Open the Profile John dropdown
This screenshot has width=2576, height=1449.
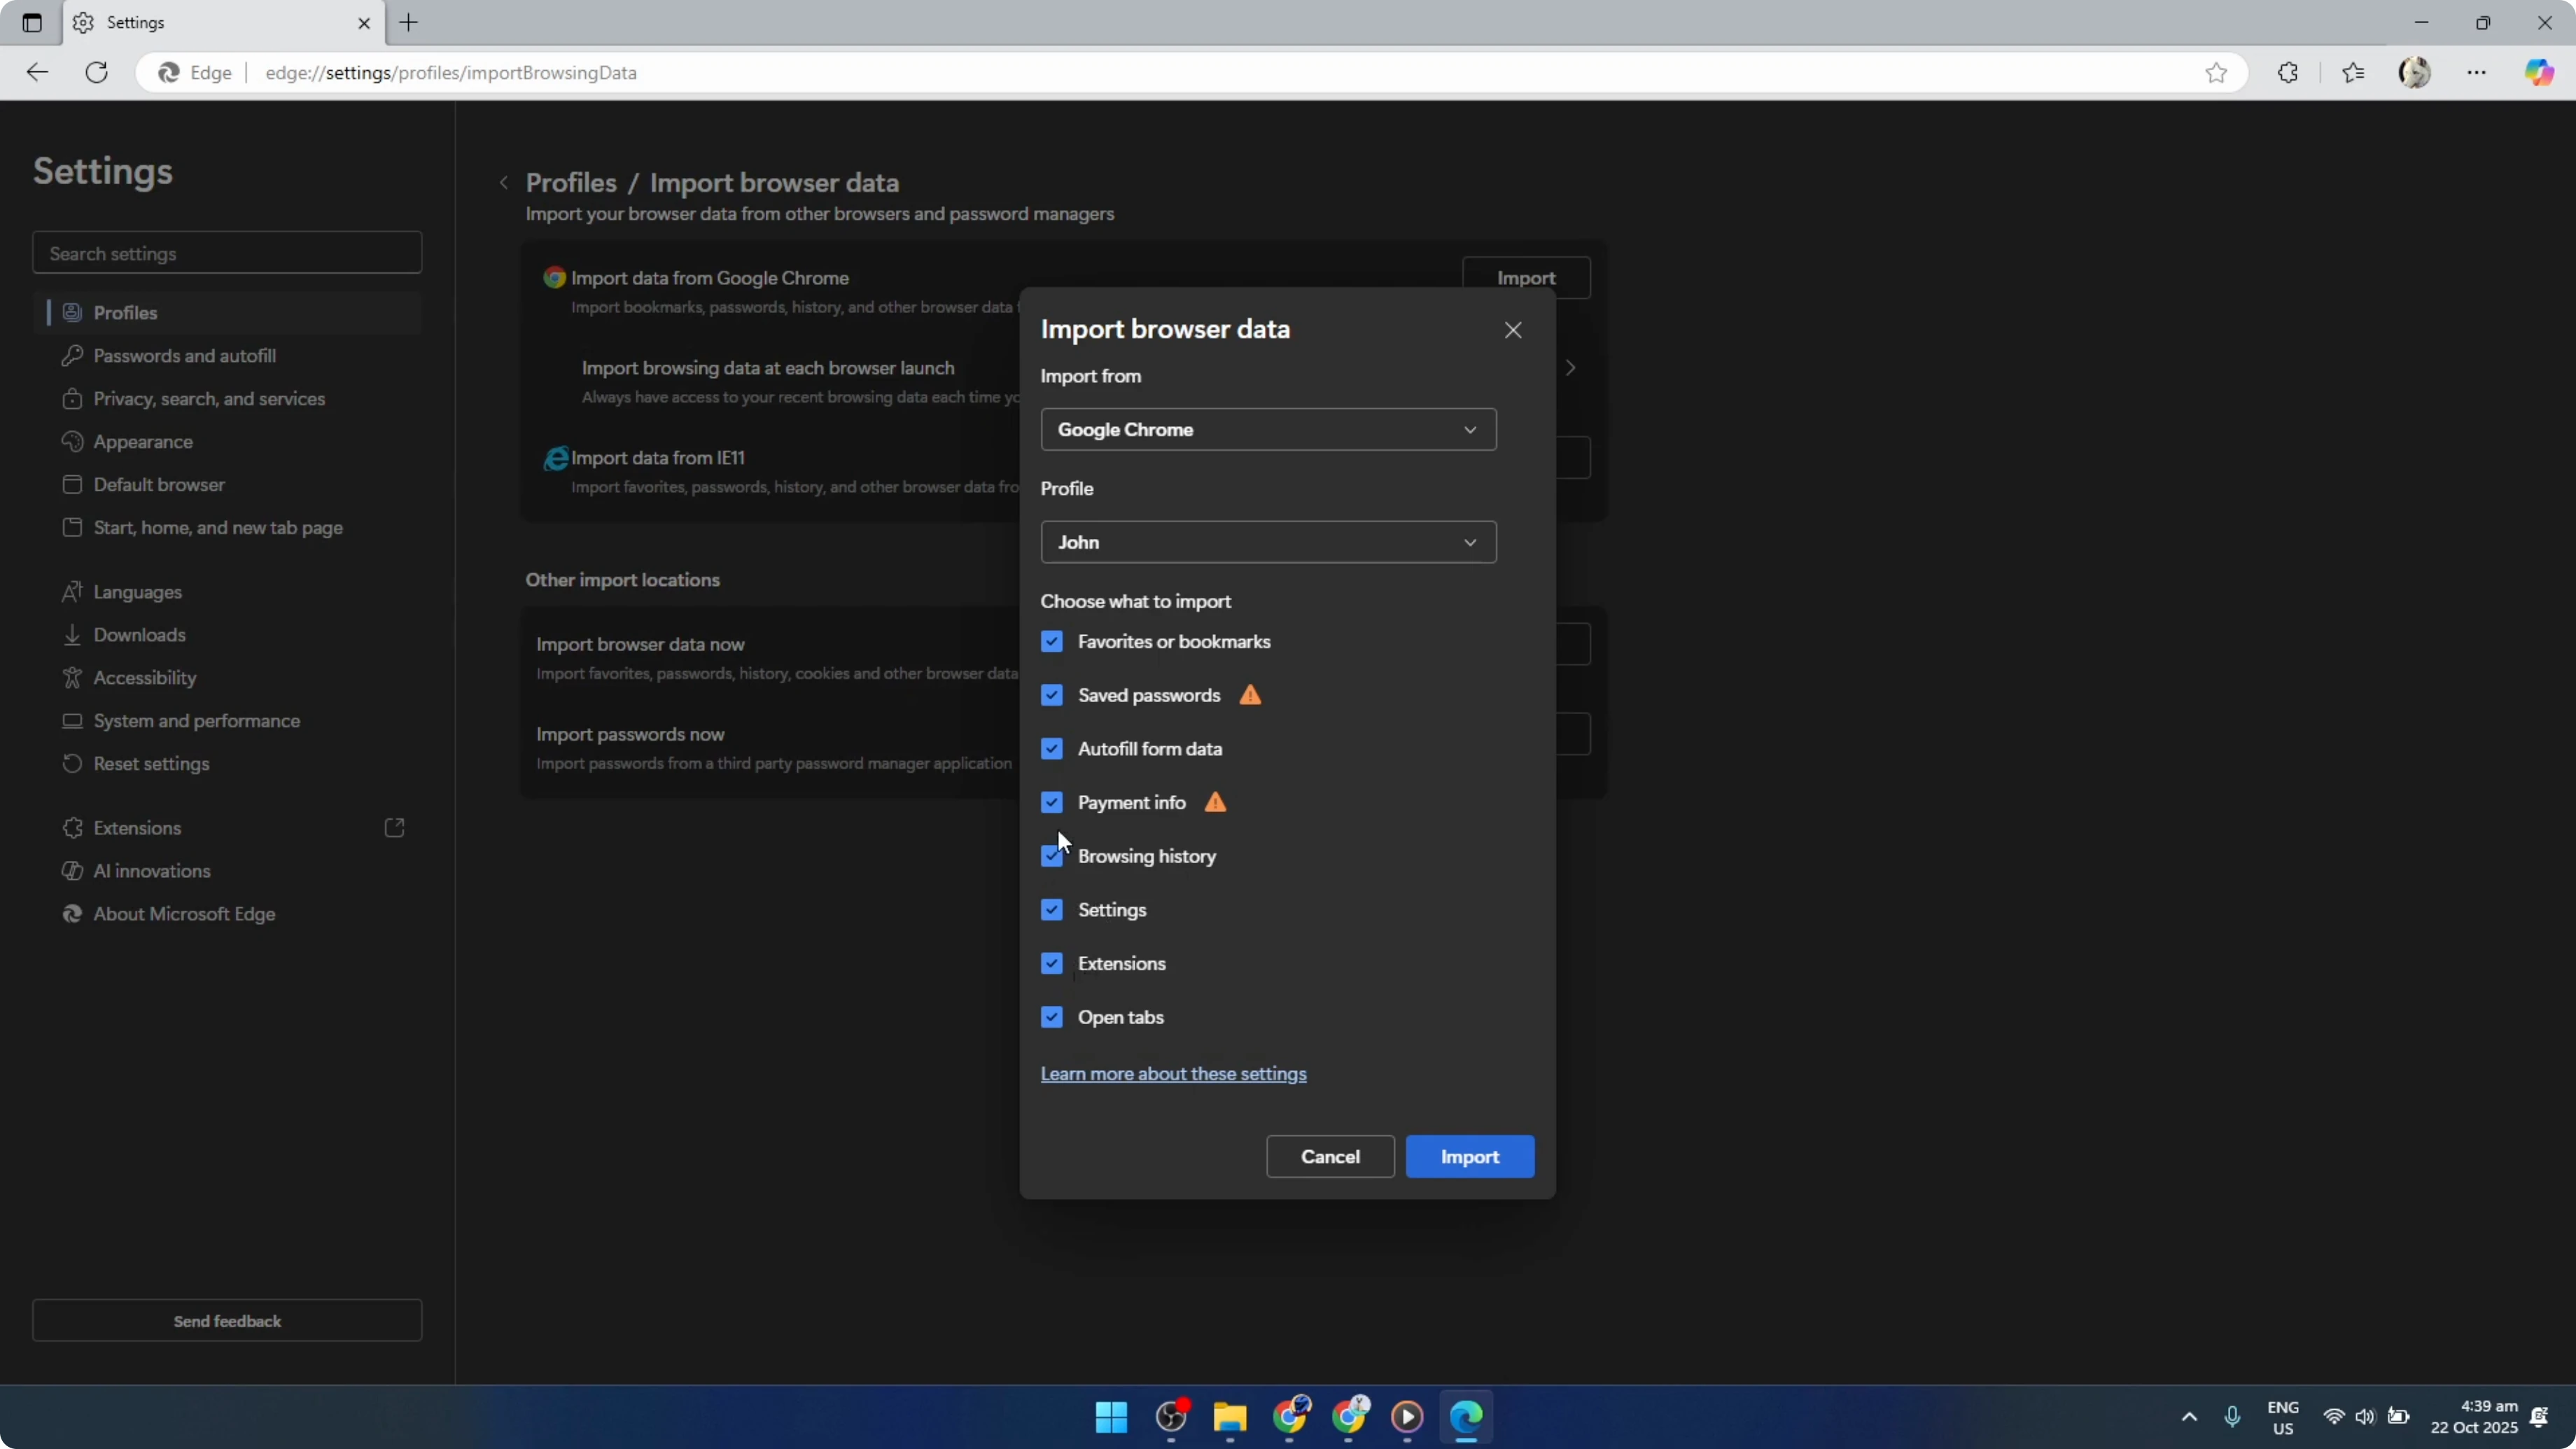pos(1268,542)
